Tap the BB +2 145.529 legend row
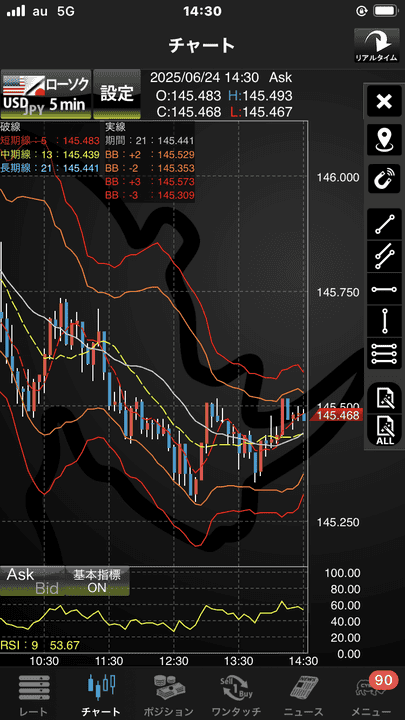Image resolution: width=405 pixels, height=720 pixels. 150,154
